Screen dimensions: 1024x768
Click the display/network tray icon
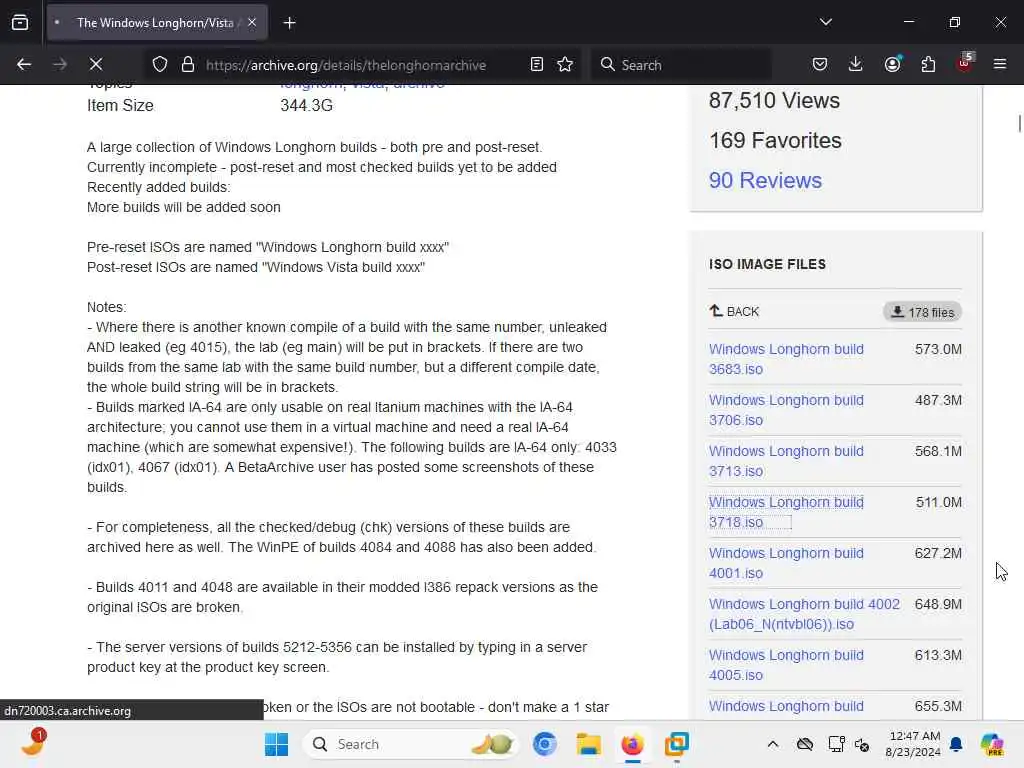click(836, 744)
